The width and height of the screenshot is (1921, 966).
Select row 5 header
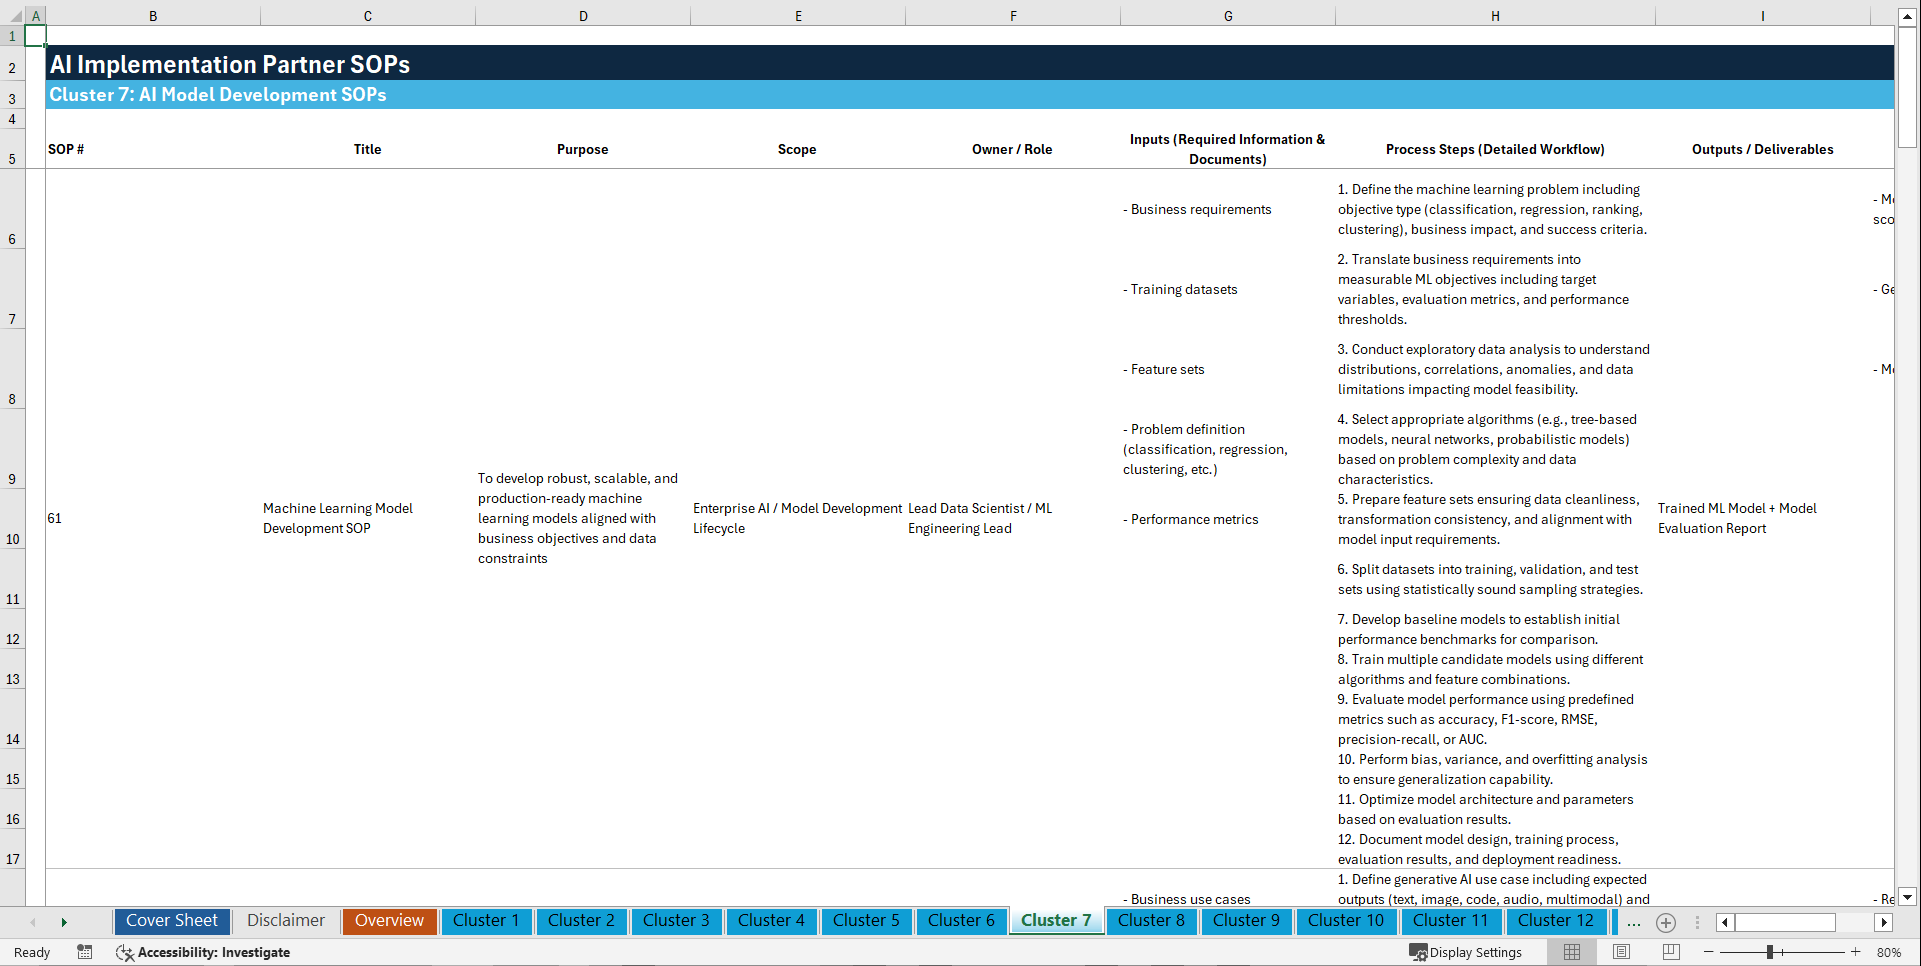(x=12, y=149)
